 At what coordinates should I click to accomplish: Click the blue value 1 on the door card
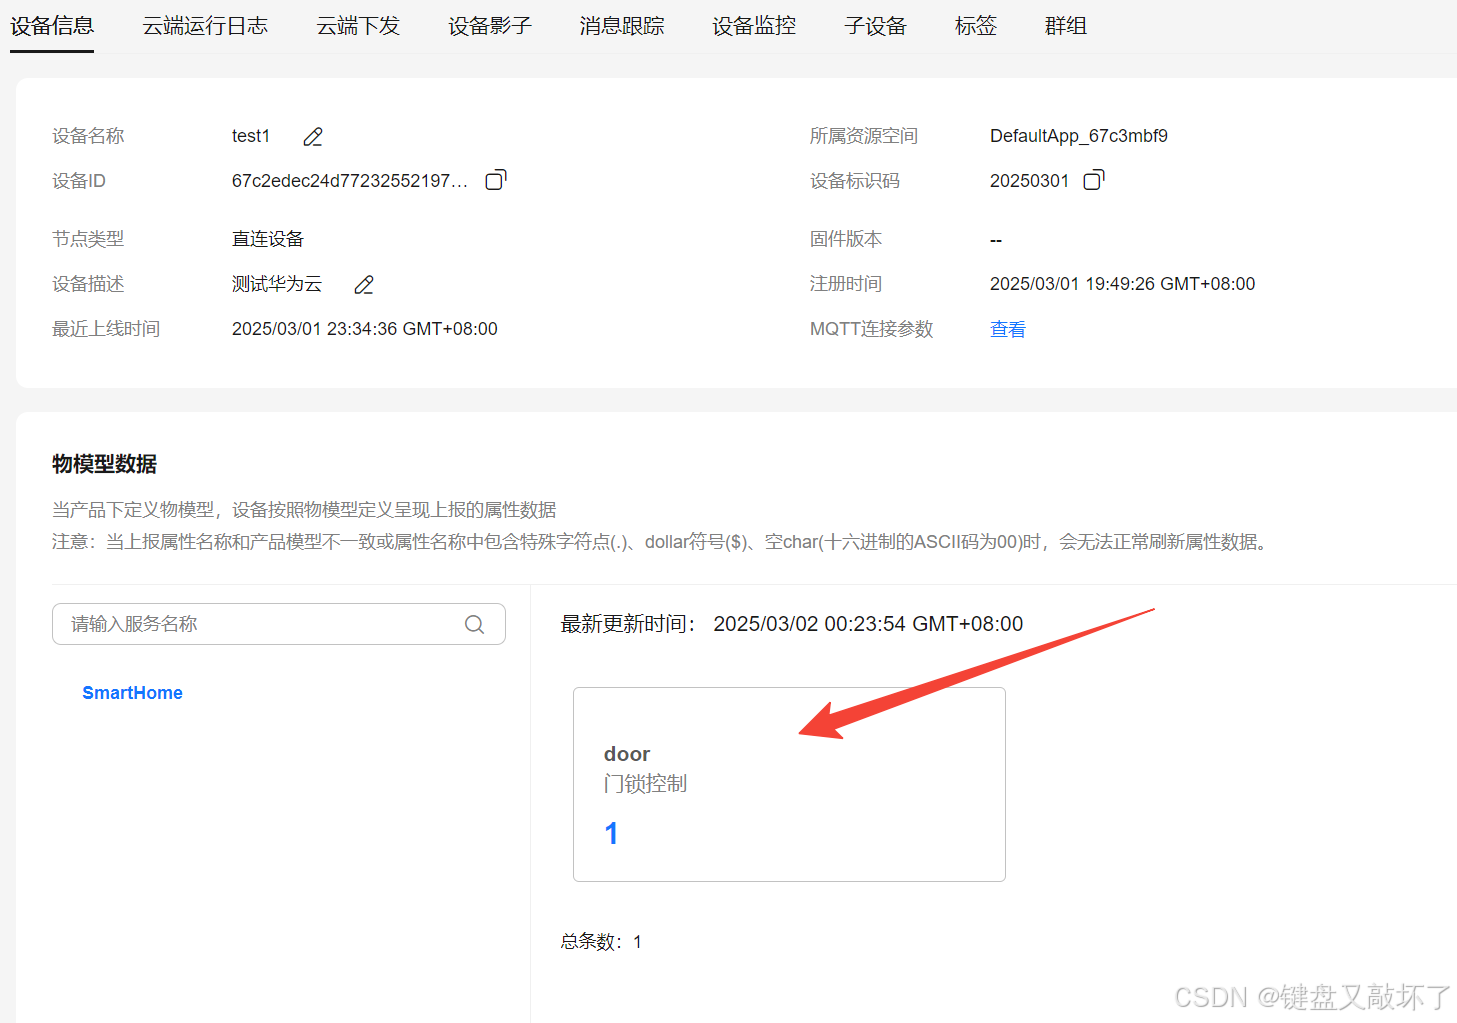pyautogui.click(x=611, y=832)
